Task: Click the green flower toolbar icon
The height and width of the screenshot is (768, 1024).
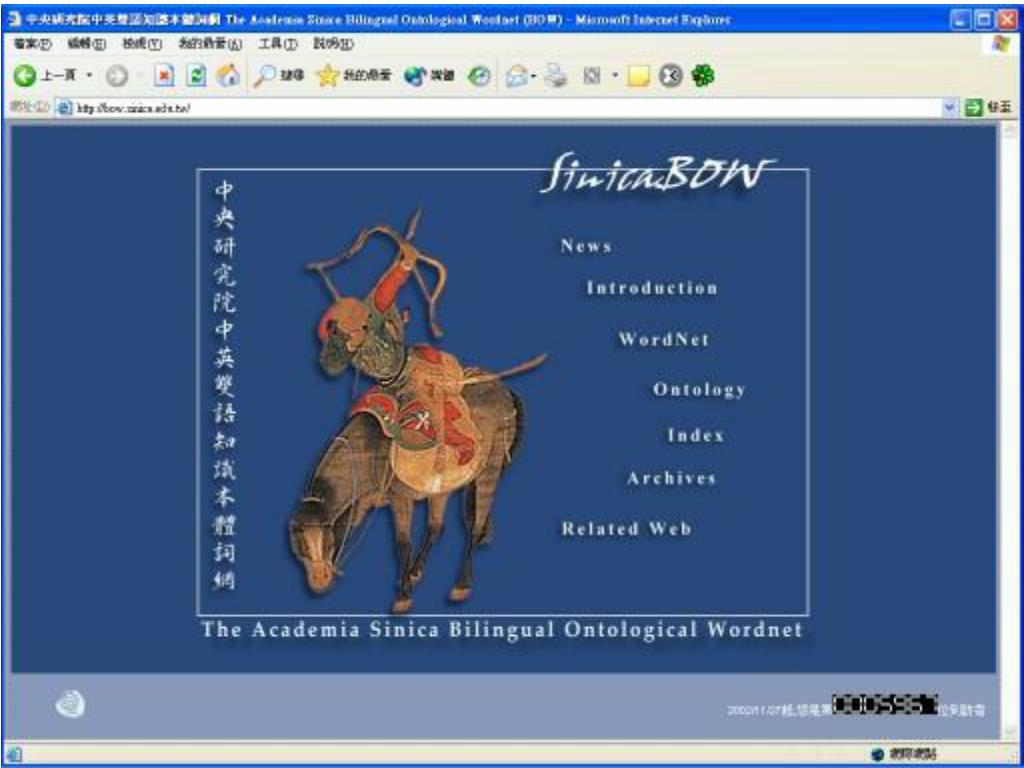Action: click(703, 76)
